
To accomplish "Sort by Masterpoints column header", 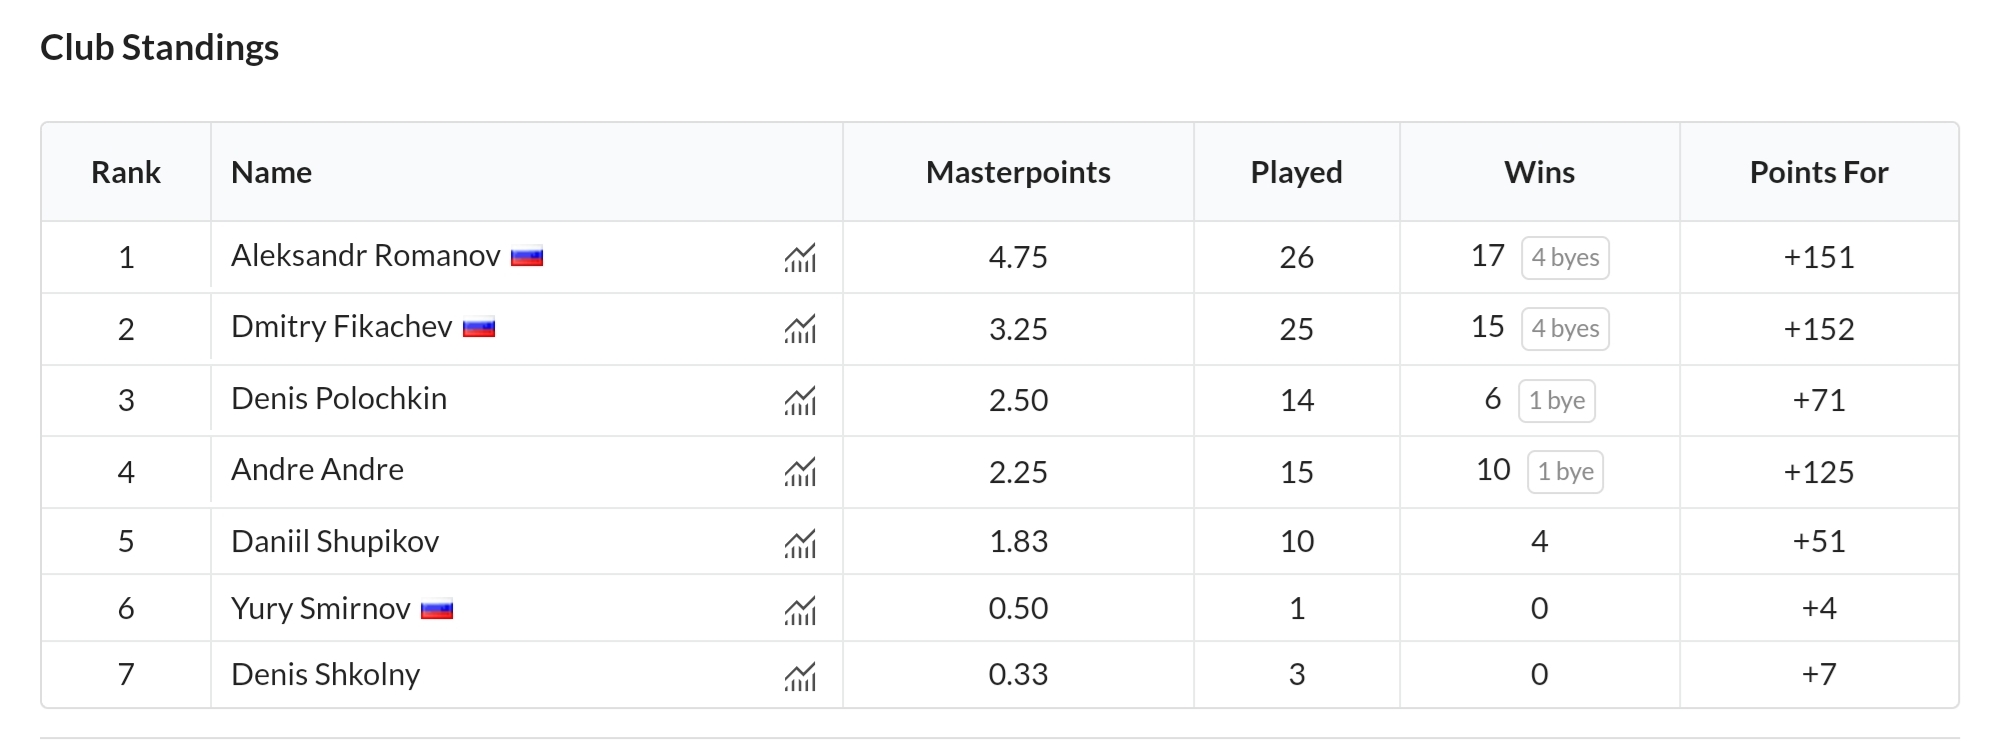I will [1018, 172].
